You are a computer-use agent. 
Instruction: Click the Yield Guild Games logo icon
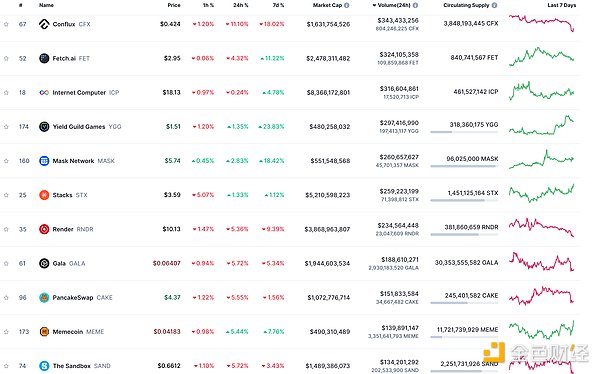point(44,127)
